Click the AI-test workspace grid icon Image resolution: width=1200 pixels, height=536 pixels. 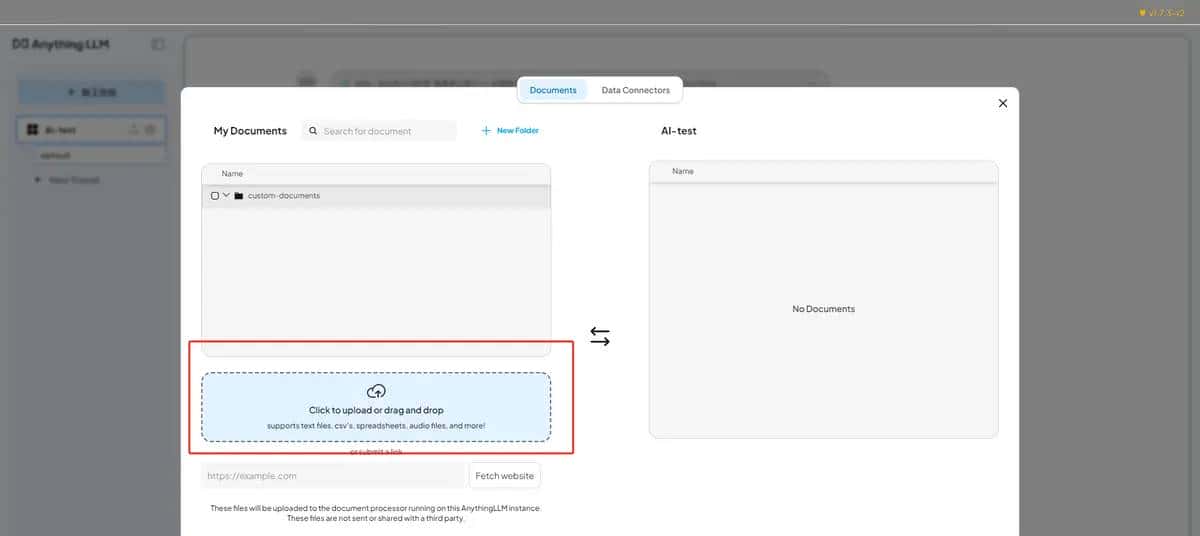click(32, 130)
